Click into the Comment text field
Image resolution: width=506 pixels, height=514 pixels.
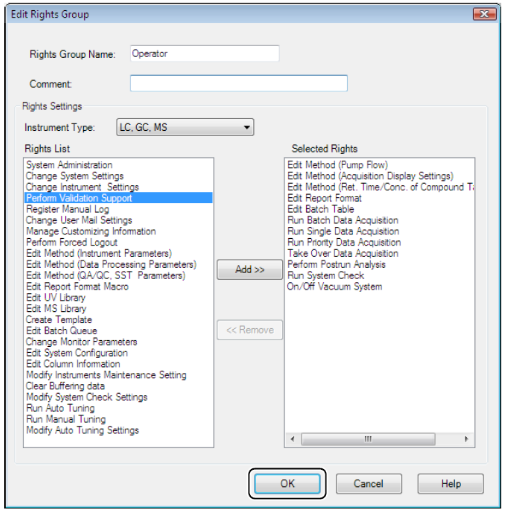[239, 83]
